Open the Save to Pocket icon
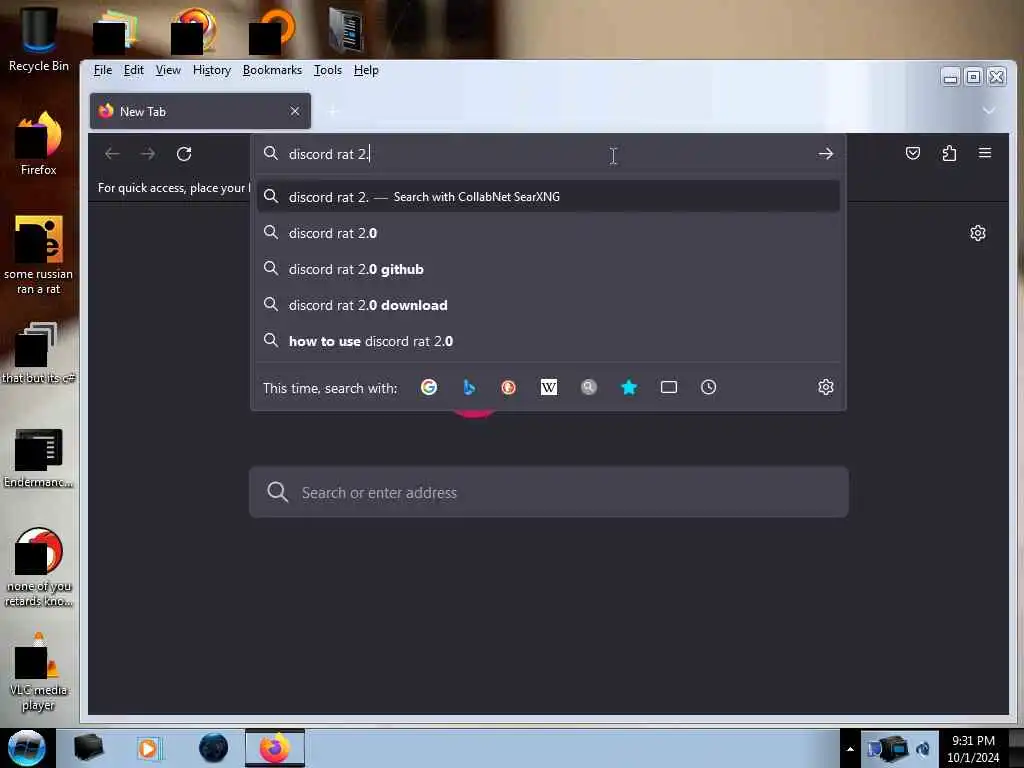Screen dimensions: 1024x768 click(x=912, y=153)
